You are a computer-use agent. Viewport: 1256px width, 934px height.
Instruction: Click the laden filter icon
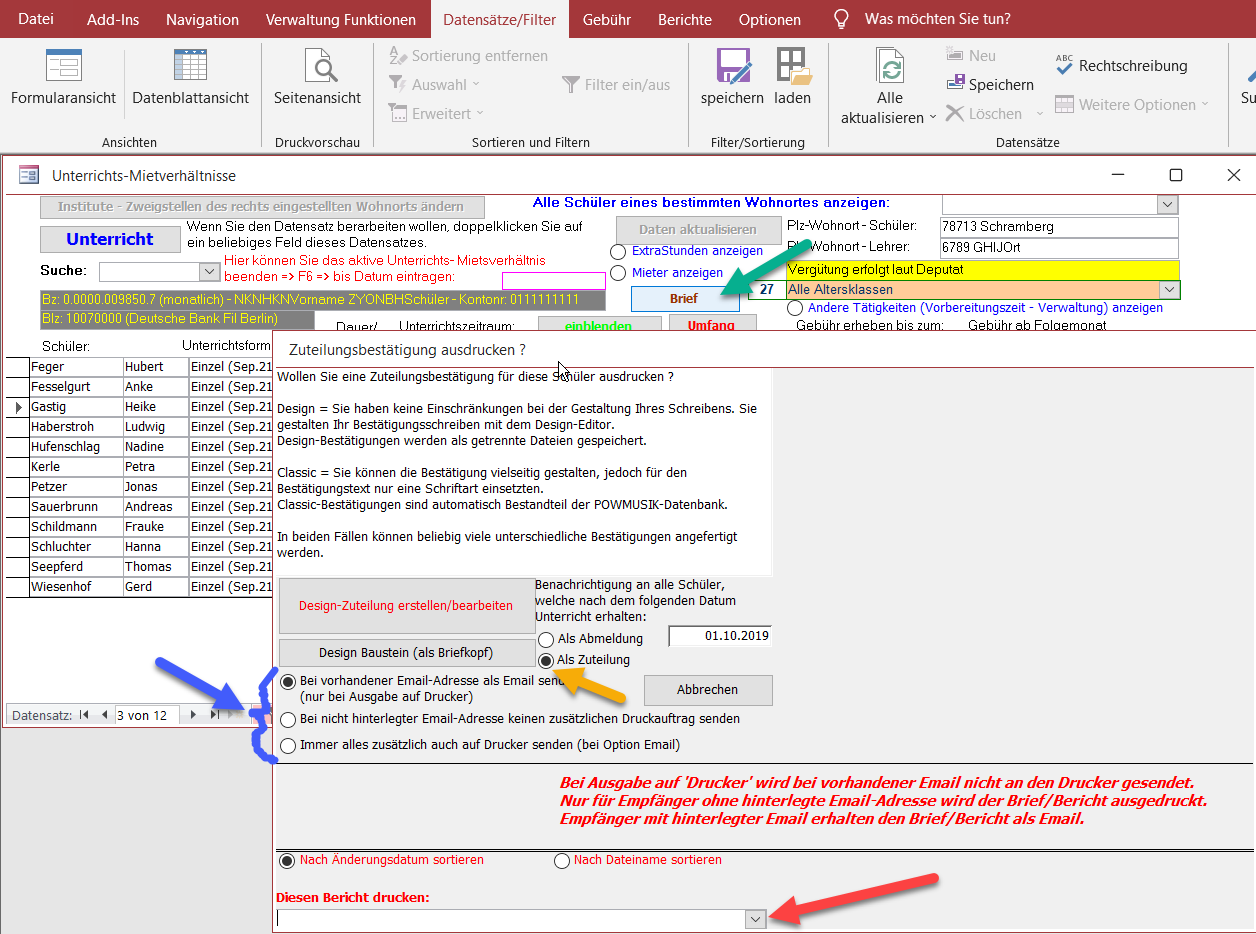[792, 67]
